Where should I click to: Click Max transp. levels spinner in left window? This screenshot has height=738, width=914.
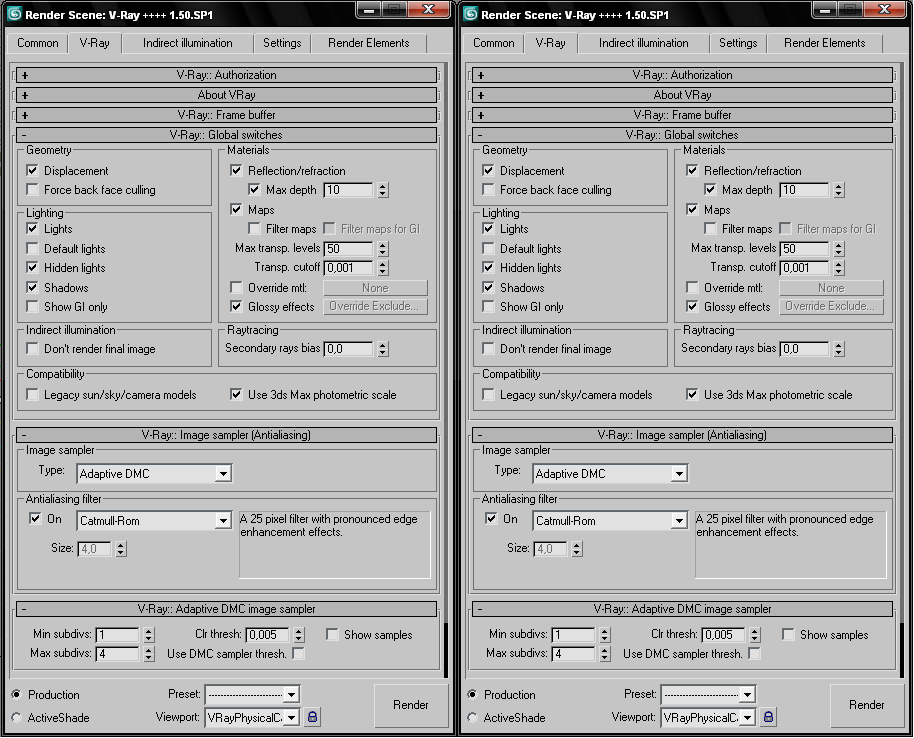click(x=382, y=249)
